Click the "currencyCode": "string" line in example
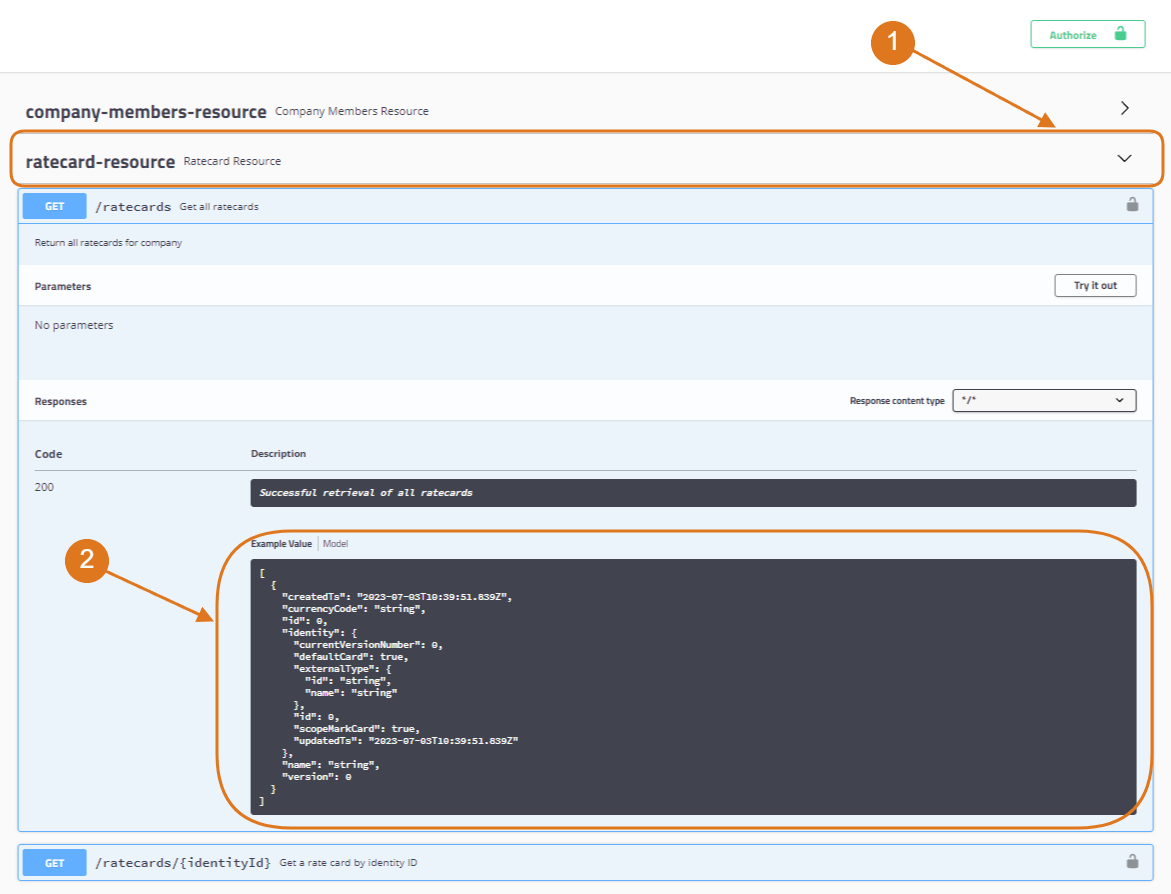The image size is (1171, 894). click(353, 609)
